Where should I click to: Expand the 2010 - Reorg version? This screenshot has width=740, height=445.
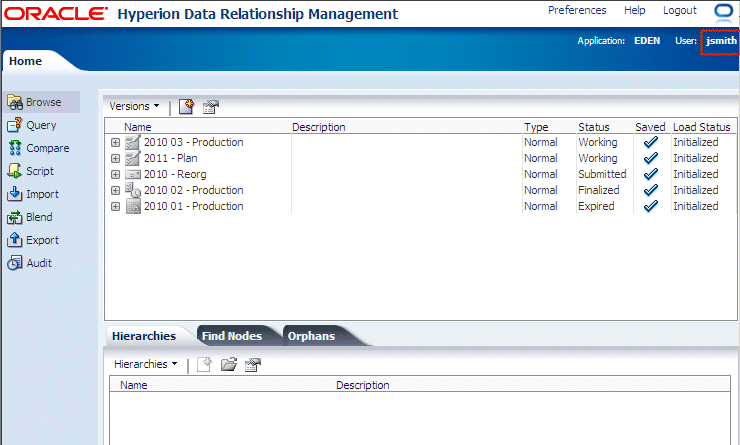pos(115,175)
